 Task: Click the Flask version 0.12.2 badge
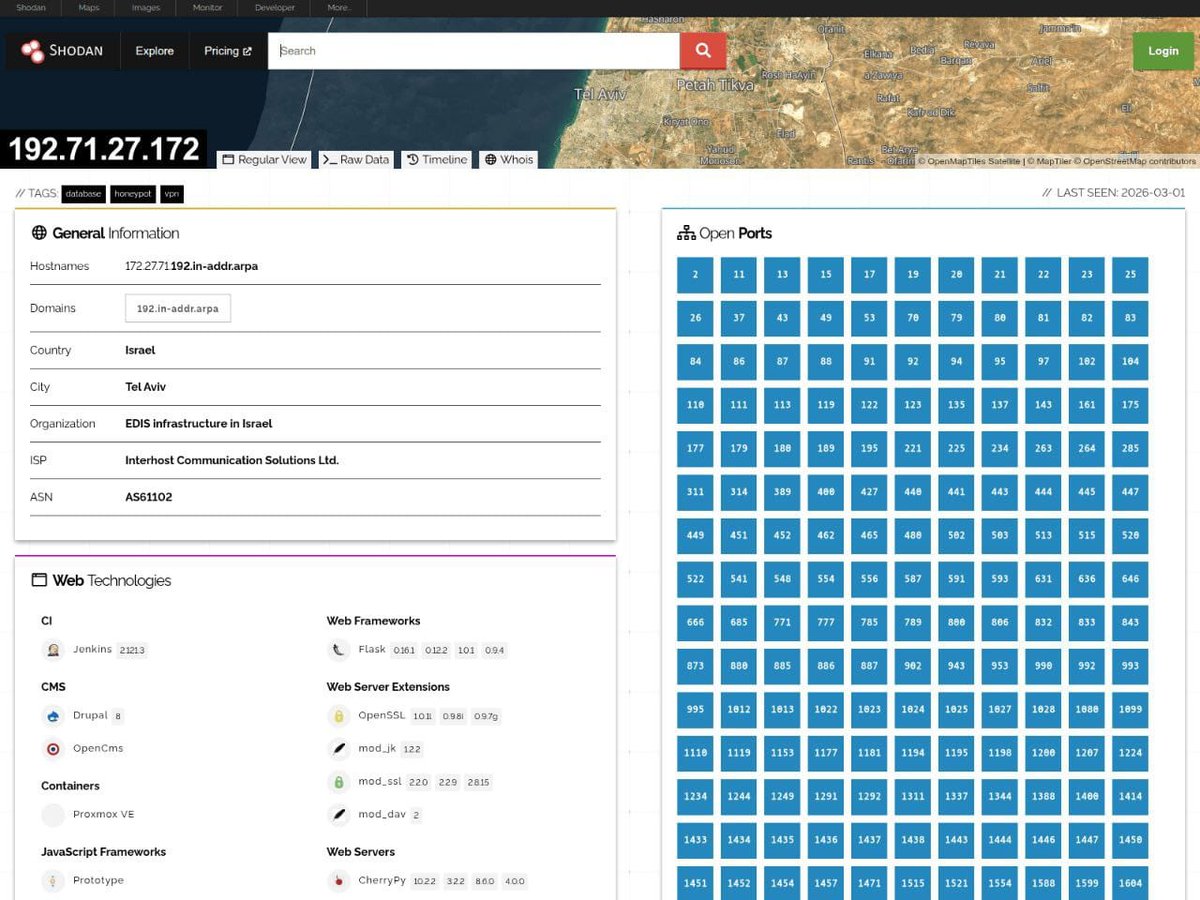click(x=436, y=650)
